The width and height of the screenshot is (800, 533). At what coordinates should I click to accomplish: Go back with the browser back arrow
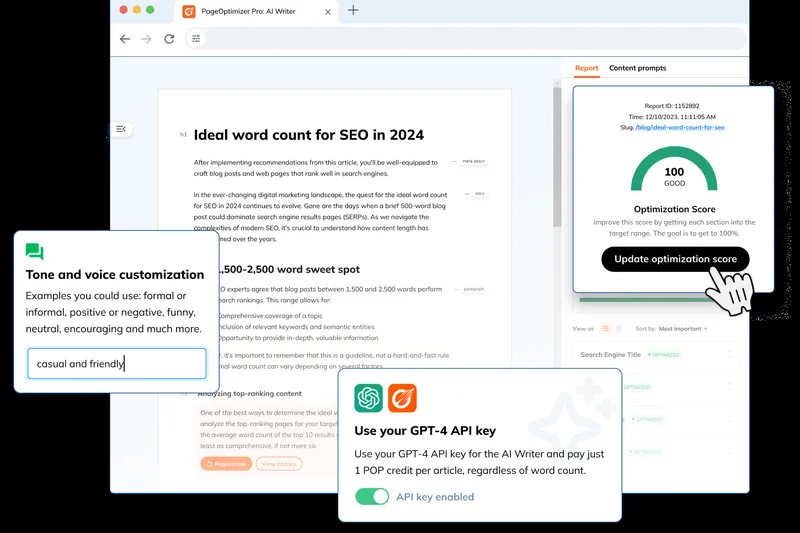coord(125,39)
